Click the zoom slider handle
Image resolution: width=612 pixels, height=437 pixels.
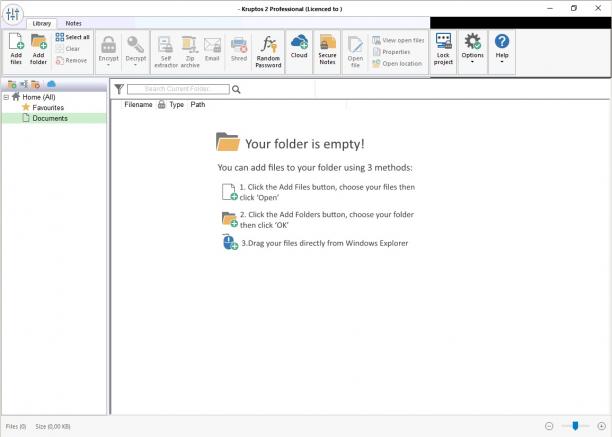click(x=575, y=426)
